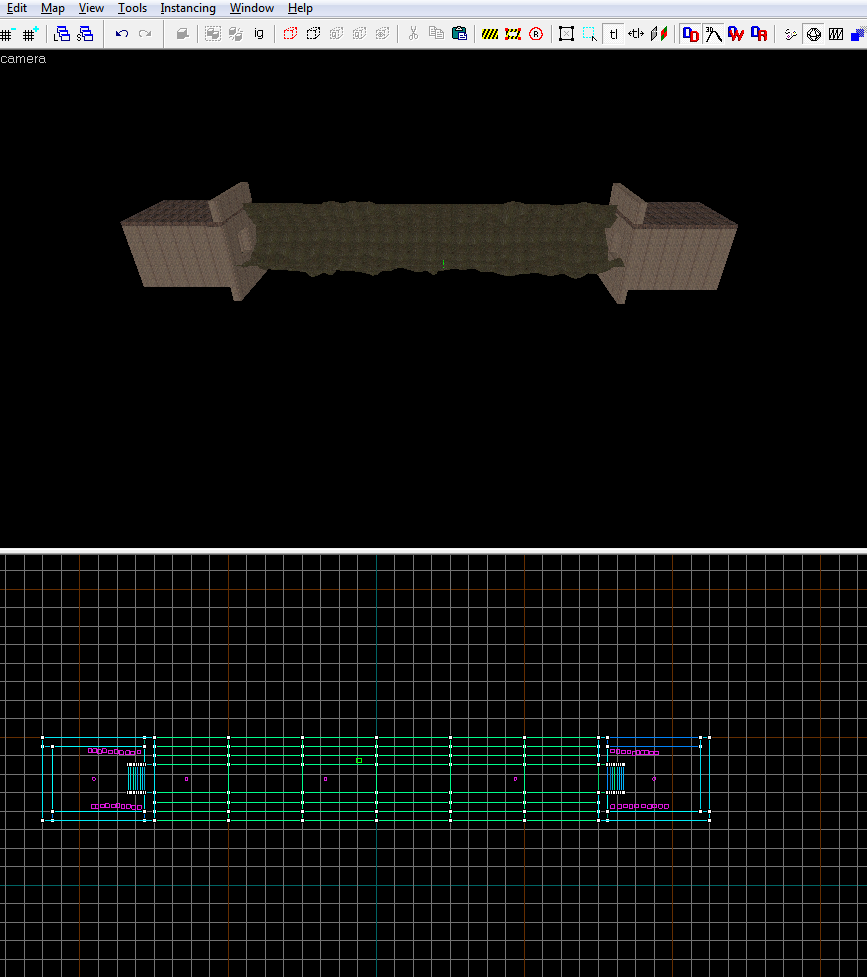Screen dimensions: 867x977
Task: Click the blue overlapping squares icon
Action: tap(859, 34)
